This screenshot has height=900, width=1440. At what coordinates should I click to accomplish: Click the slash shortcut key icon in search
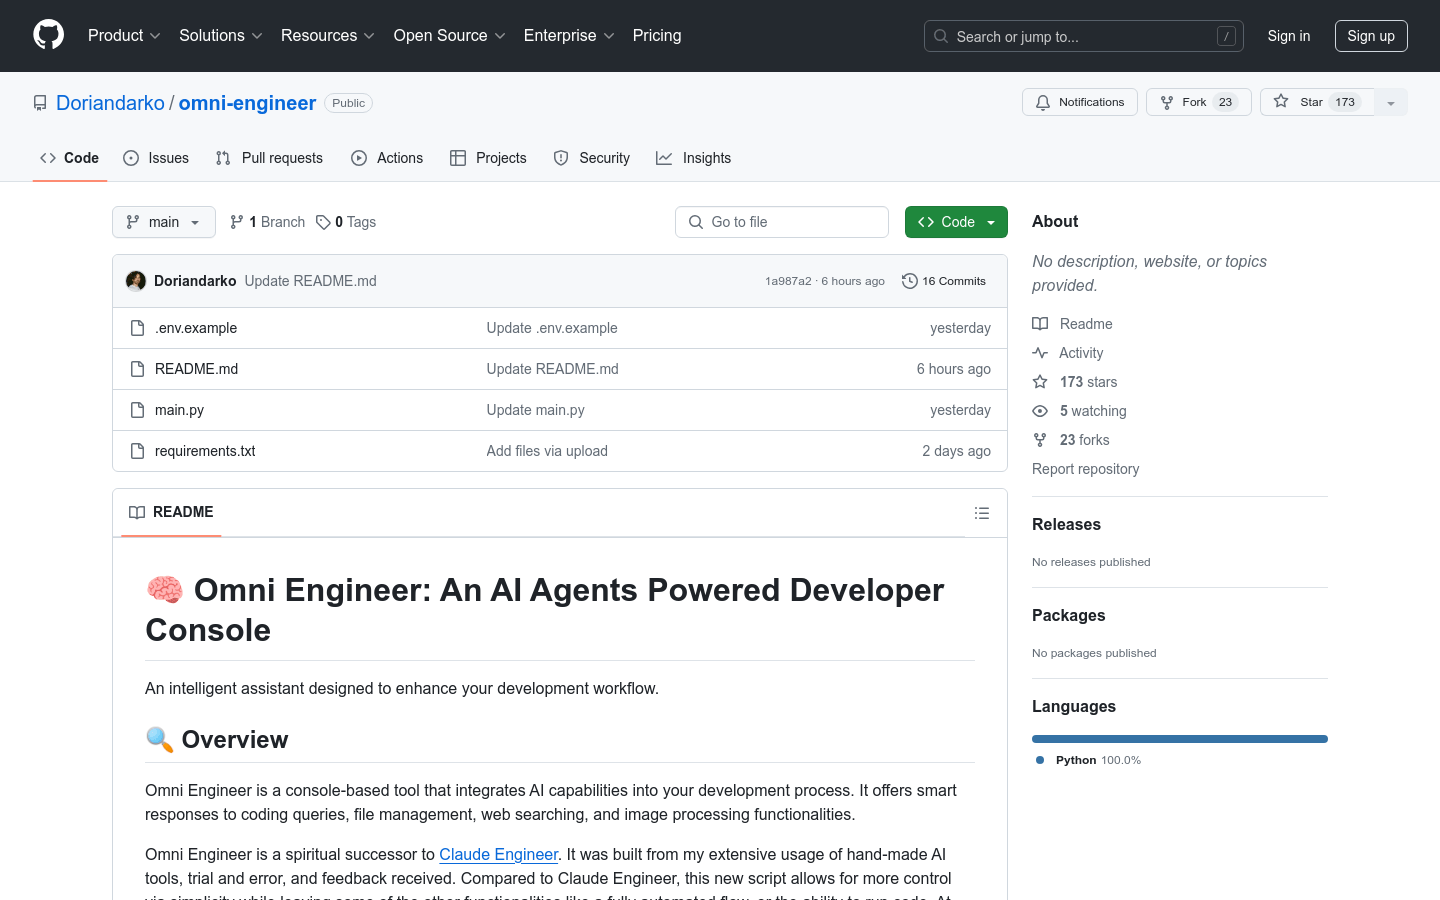1227,36
